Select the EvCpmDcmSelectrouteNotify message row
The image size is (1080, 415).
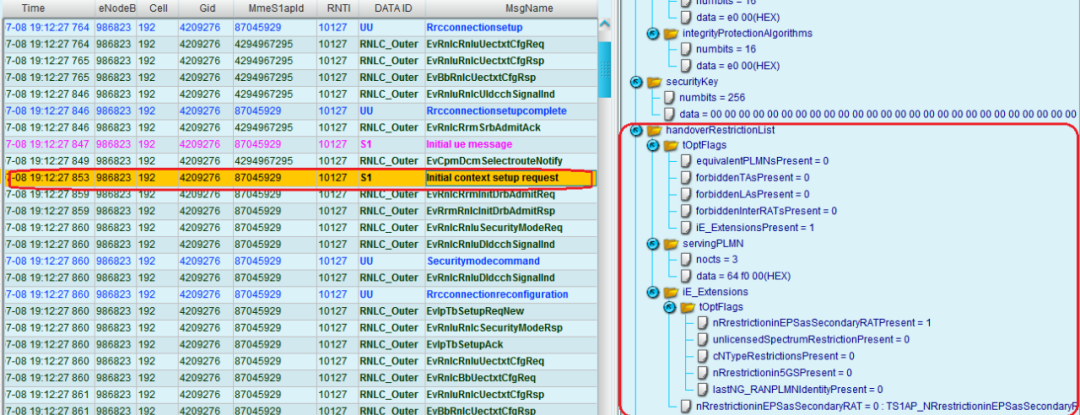300,160
